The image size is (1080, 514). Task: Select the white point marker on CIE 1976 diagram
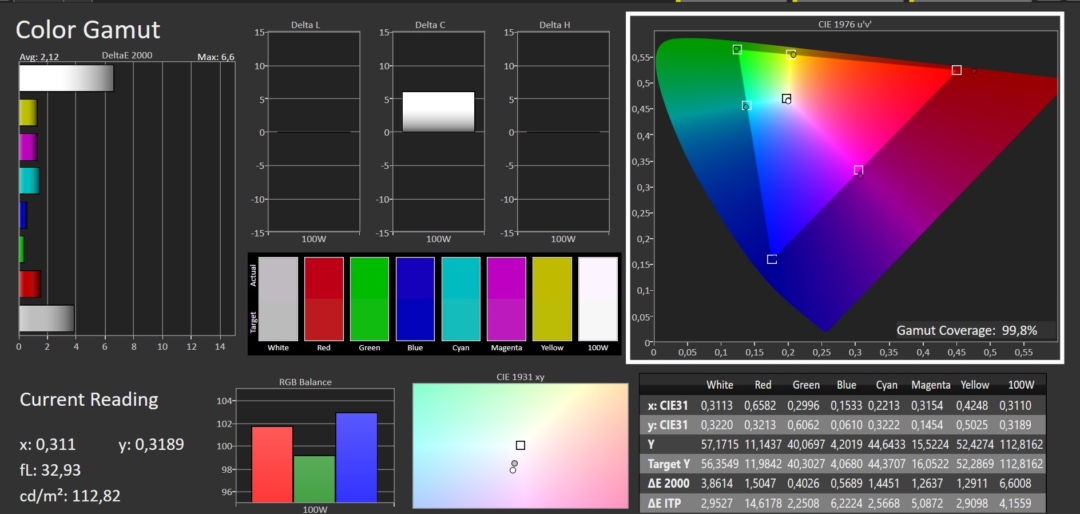pos(786,98)
